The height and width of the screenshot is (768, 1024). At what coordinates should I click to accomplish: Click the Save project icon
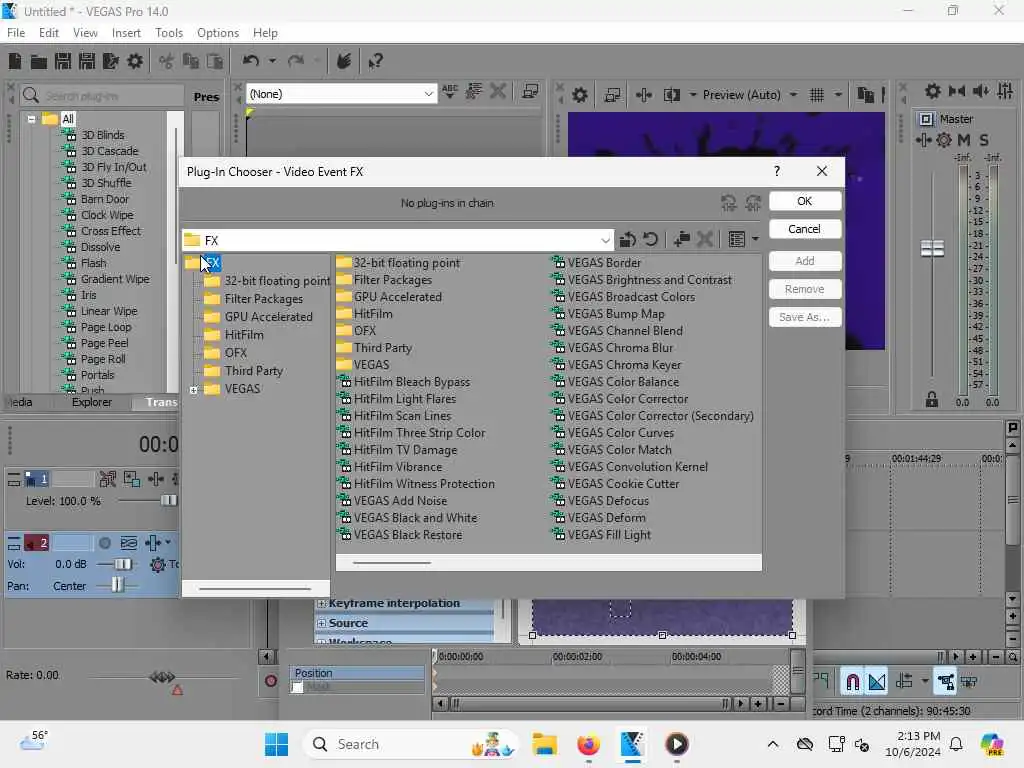63,61
